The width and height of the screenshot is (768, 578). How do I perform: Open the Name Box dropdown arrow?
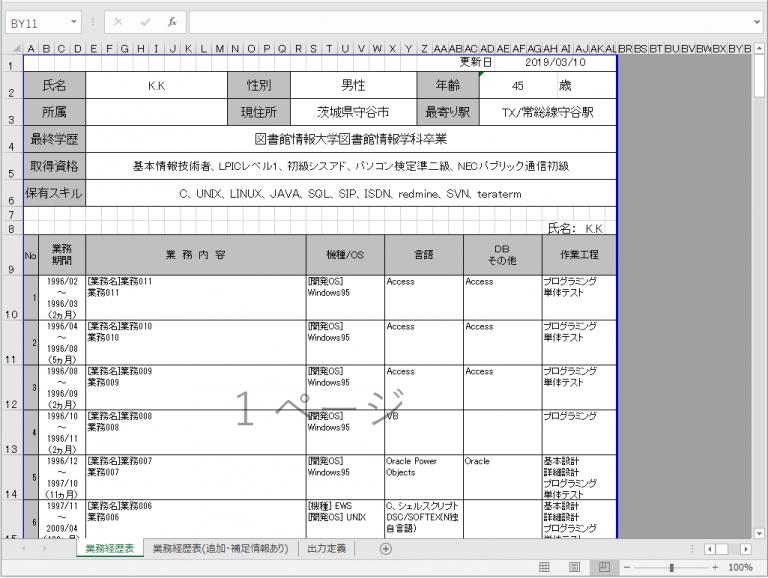tap(75, 22)
